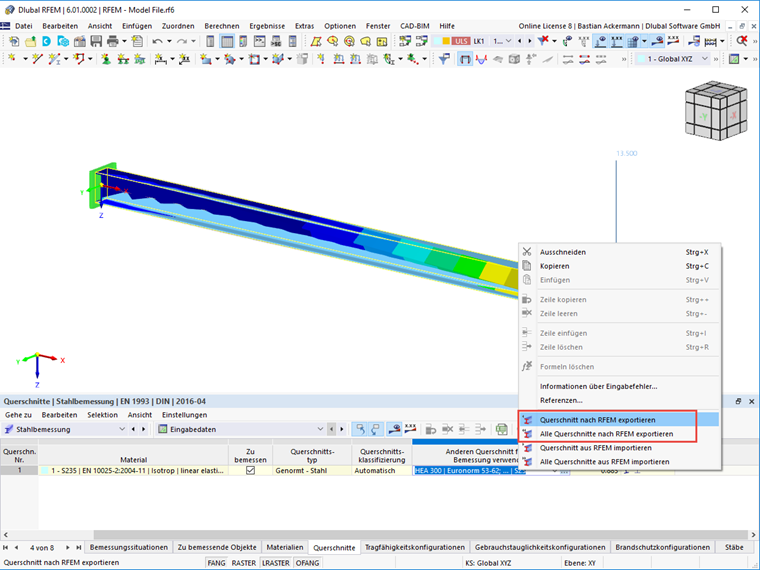This screenshot has height=570, width=760.
Task: Click 'Informationen über Eingabefehler...' entry
Action: point(619,386)
